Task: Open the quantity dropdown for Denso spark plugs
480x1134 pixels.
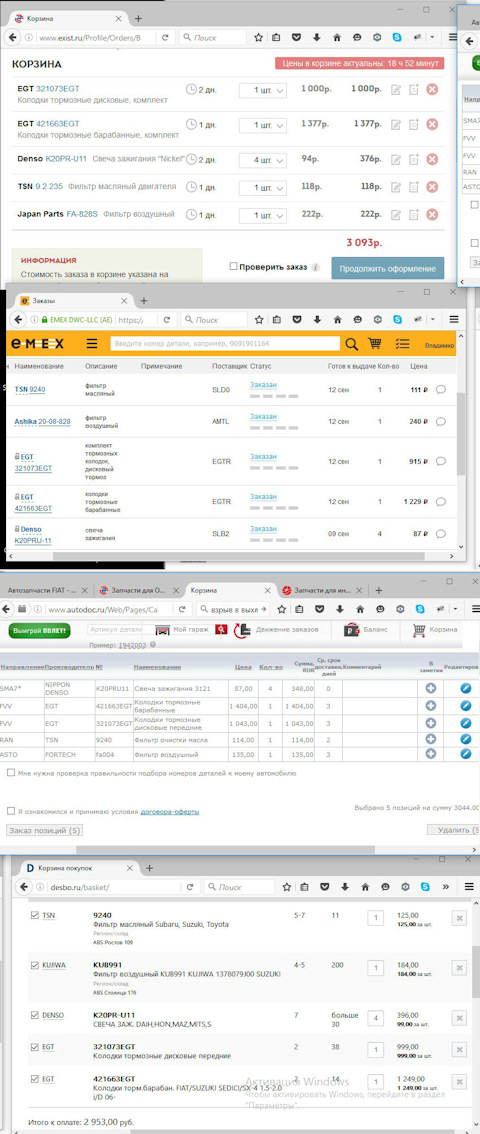Action: pyautogui.click(x=262, y=159)
